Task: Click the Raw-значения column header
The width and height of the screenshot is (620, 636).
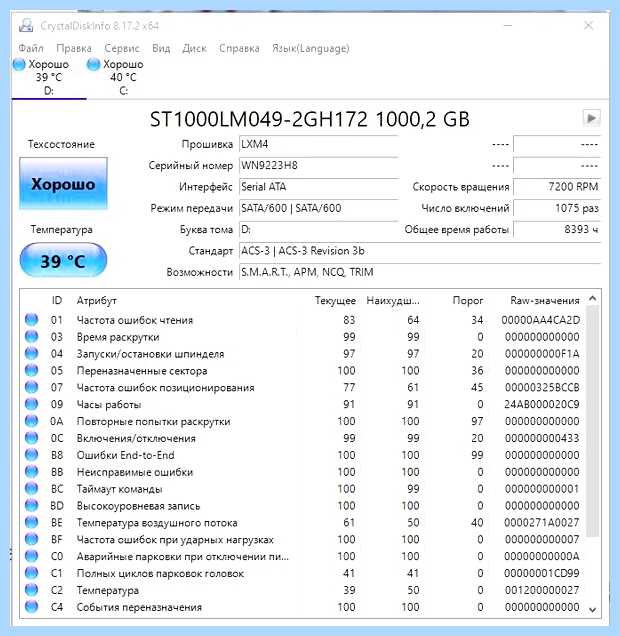Action: (545, 301)
